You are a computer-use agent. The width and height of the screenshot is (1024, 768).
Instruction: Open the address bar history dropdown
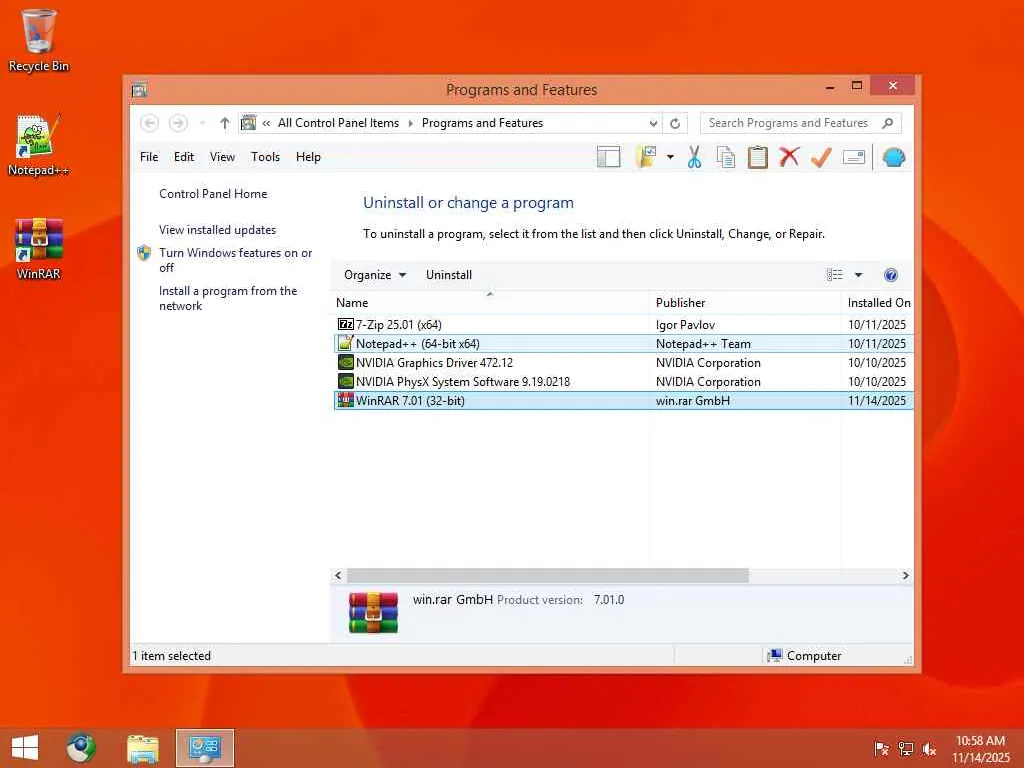653,123
